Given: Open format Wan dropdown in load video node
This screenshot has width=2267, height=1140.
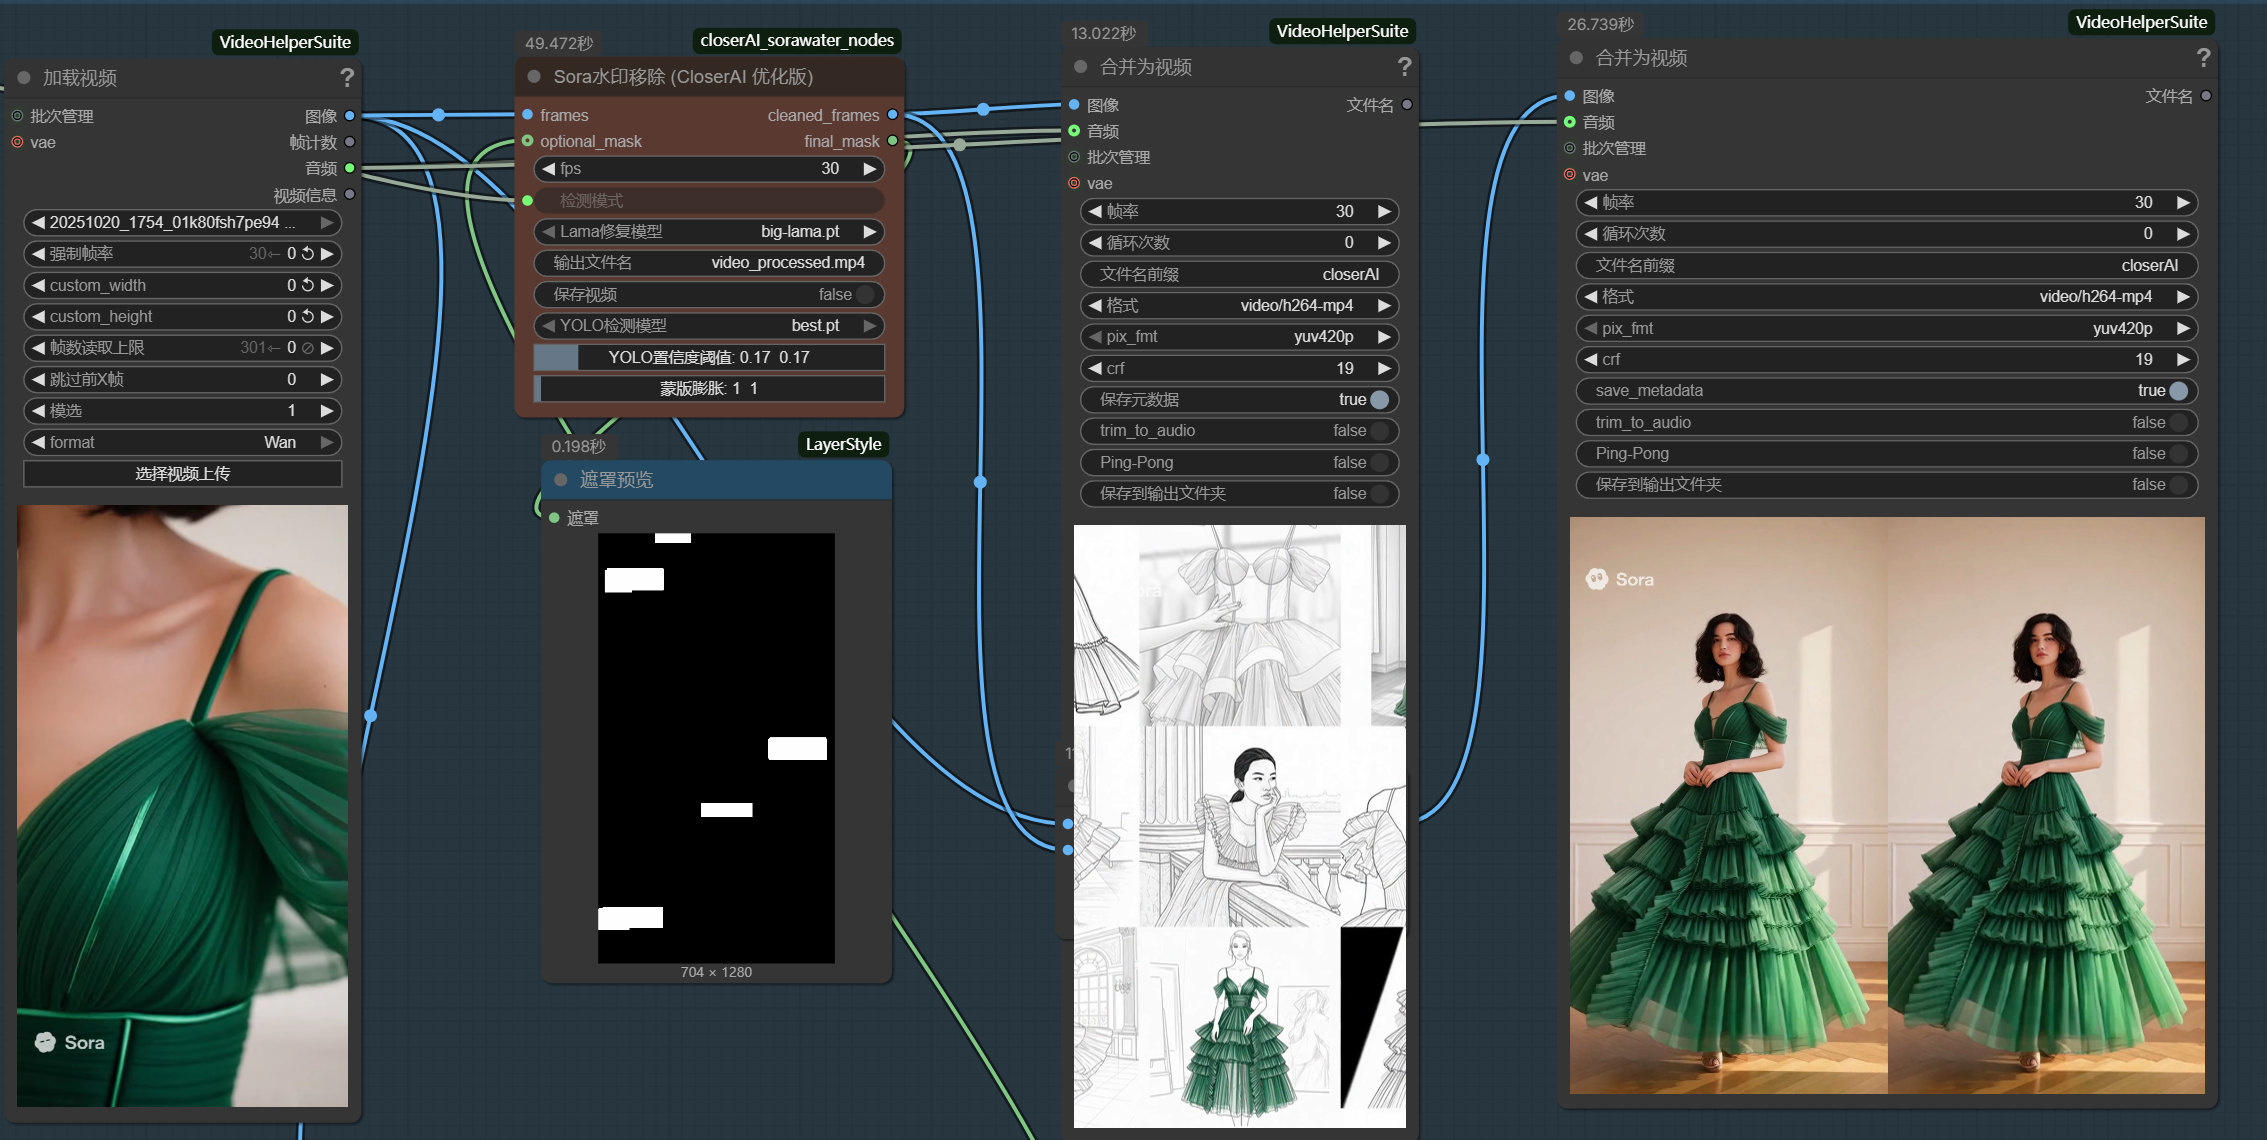Looking at the screenshot, I should 182,443.
